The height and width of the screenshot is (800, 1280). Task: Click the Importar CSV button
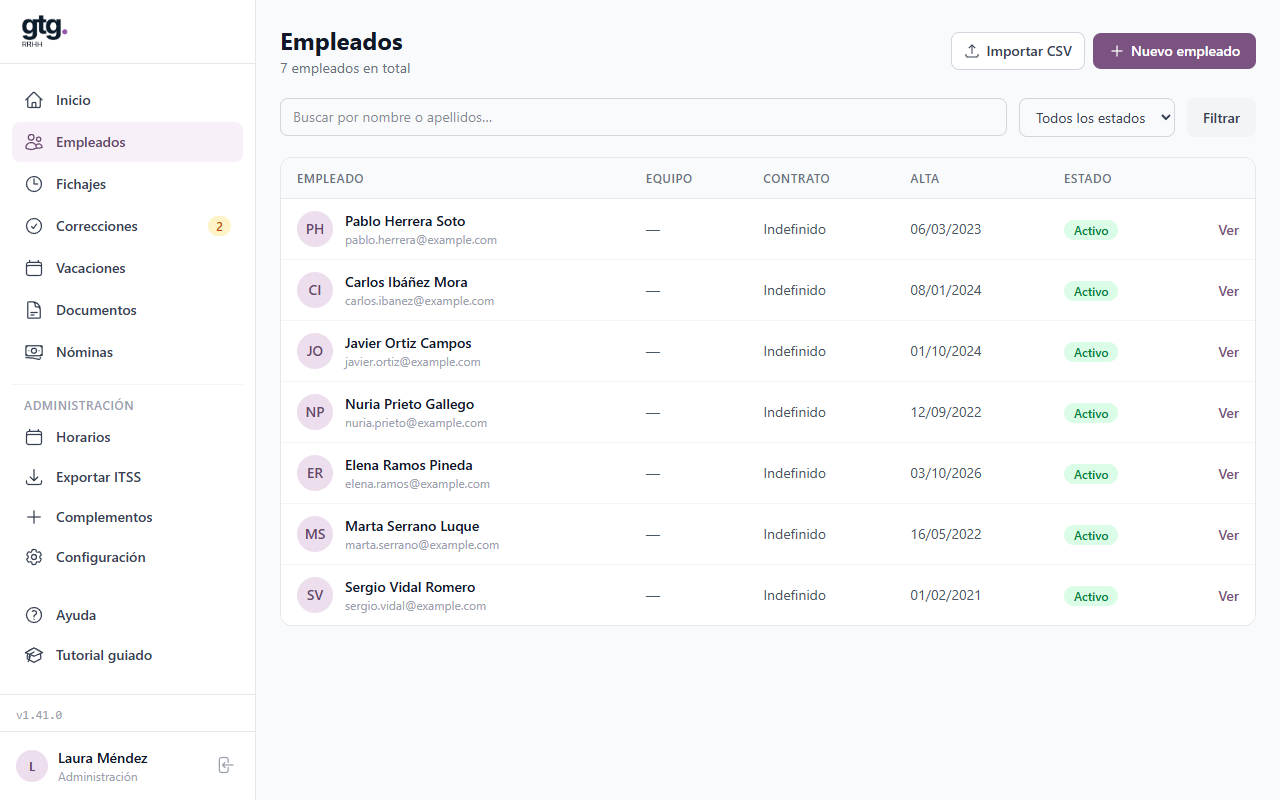pyautogui.click(x=1018, y=51)
